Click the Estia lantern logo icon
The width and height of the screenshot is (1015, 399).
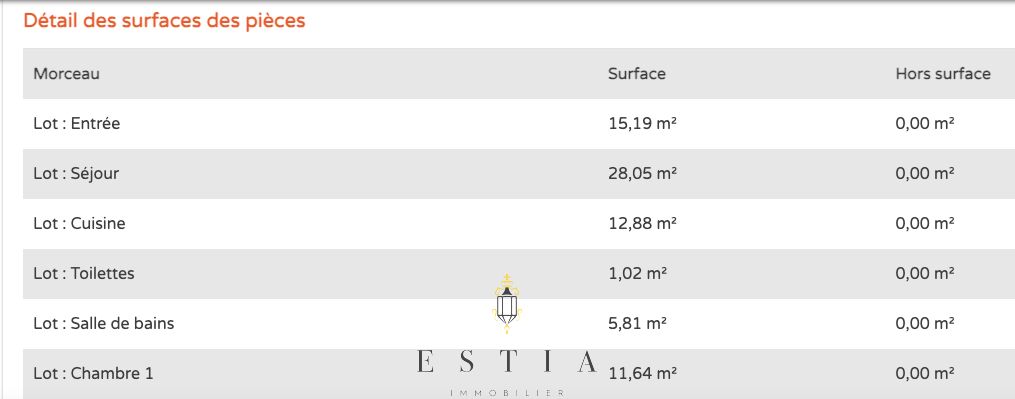click(x=507, y=304)
